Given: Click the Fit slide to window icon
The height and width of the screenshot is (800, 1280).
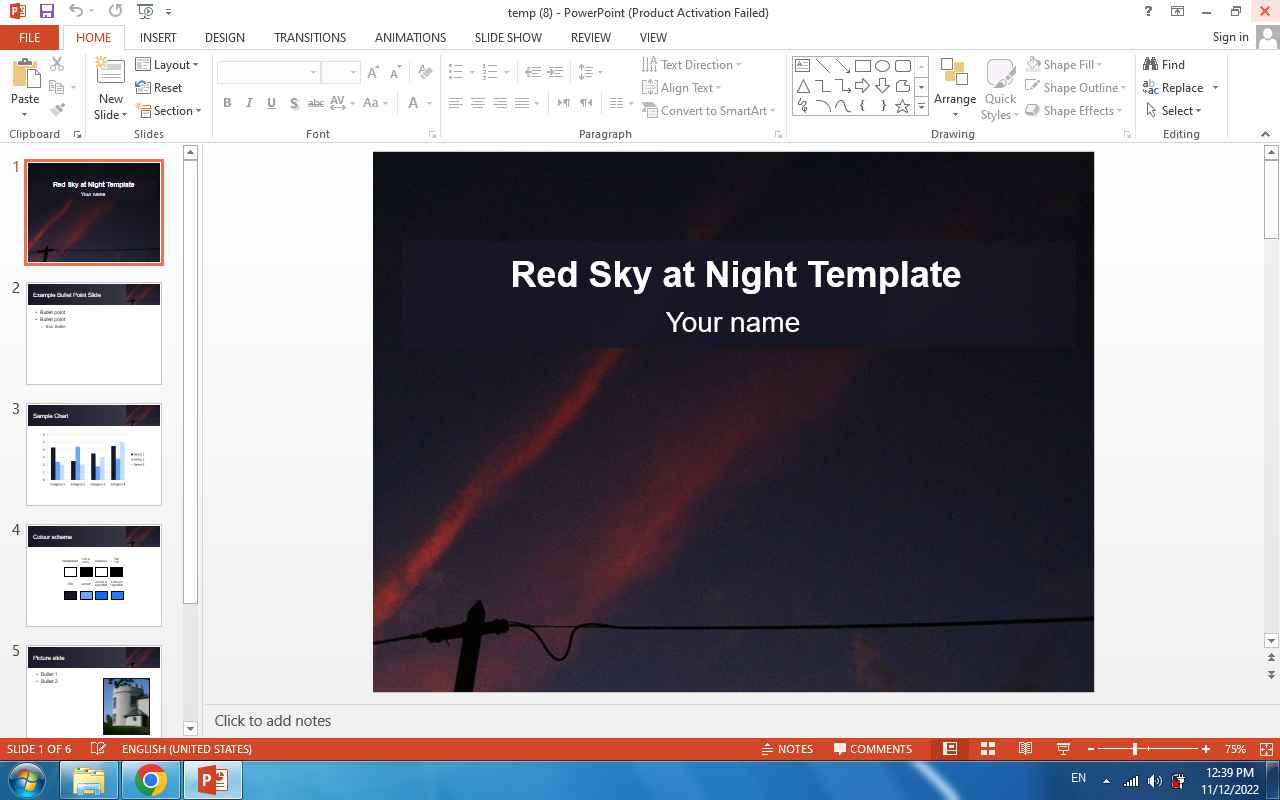Looking at the screenshot, I should [x=1266, y=749].
